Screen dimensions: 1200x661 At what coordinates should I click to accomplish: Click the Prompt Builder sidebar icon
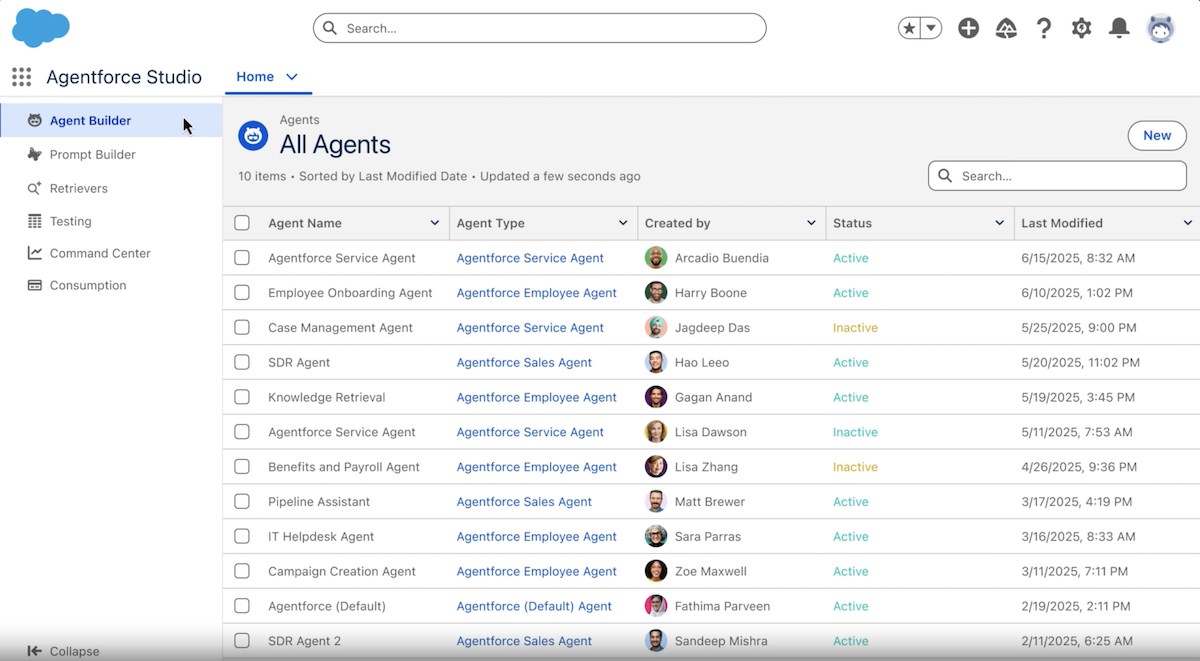pyautogui.click(x=35, y=155)
